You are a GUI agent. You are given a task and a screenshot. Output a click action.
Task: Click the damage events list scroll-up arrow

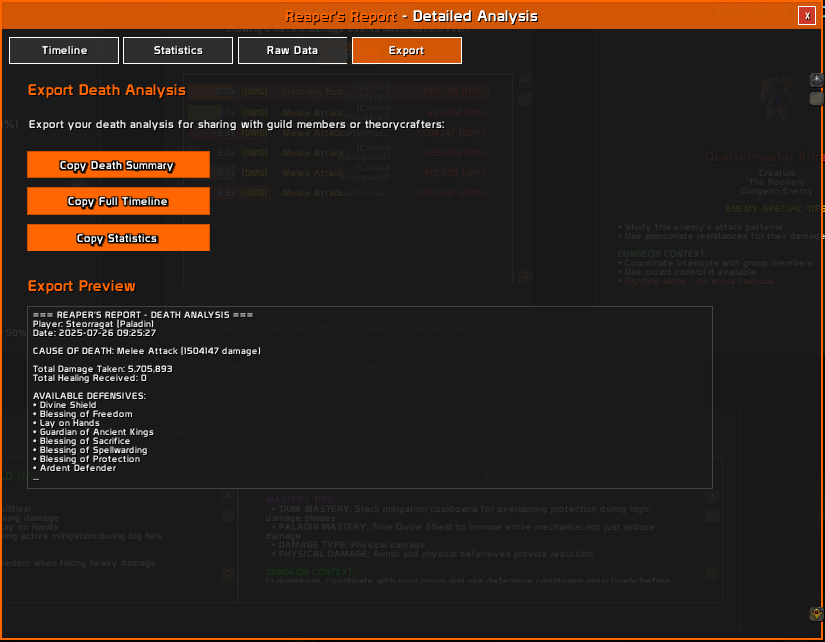pos(525,81)
